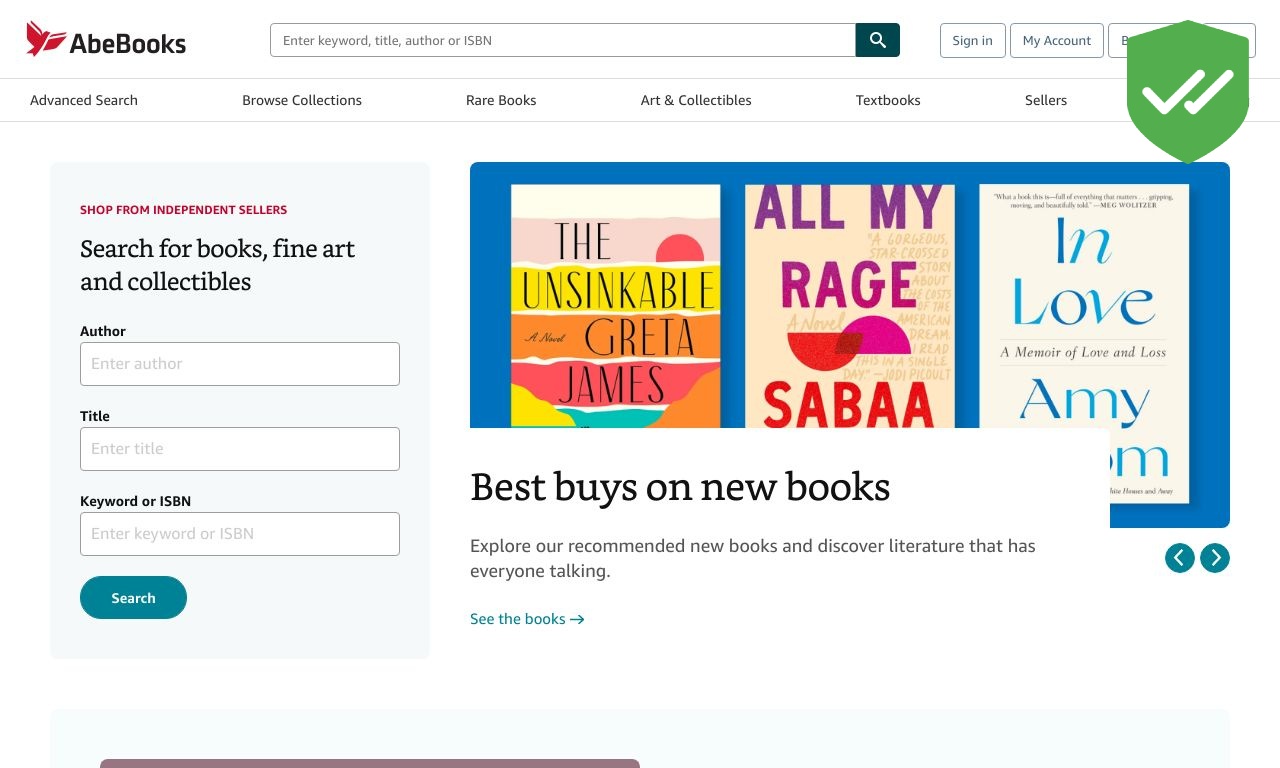Open the Textbooks section
This screenshot has height=768, width=1280.
click(888, 100)
